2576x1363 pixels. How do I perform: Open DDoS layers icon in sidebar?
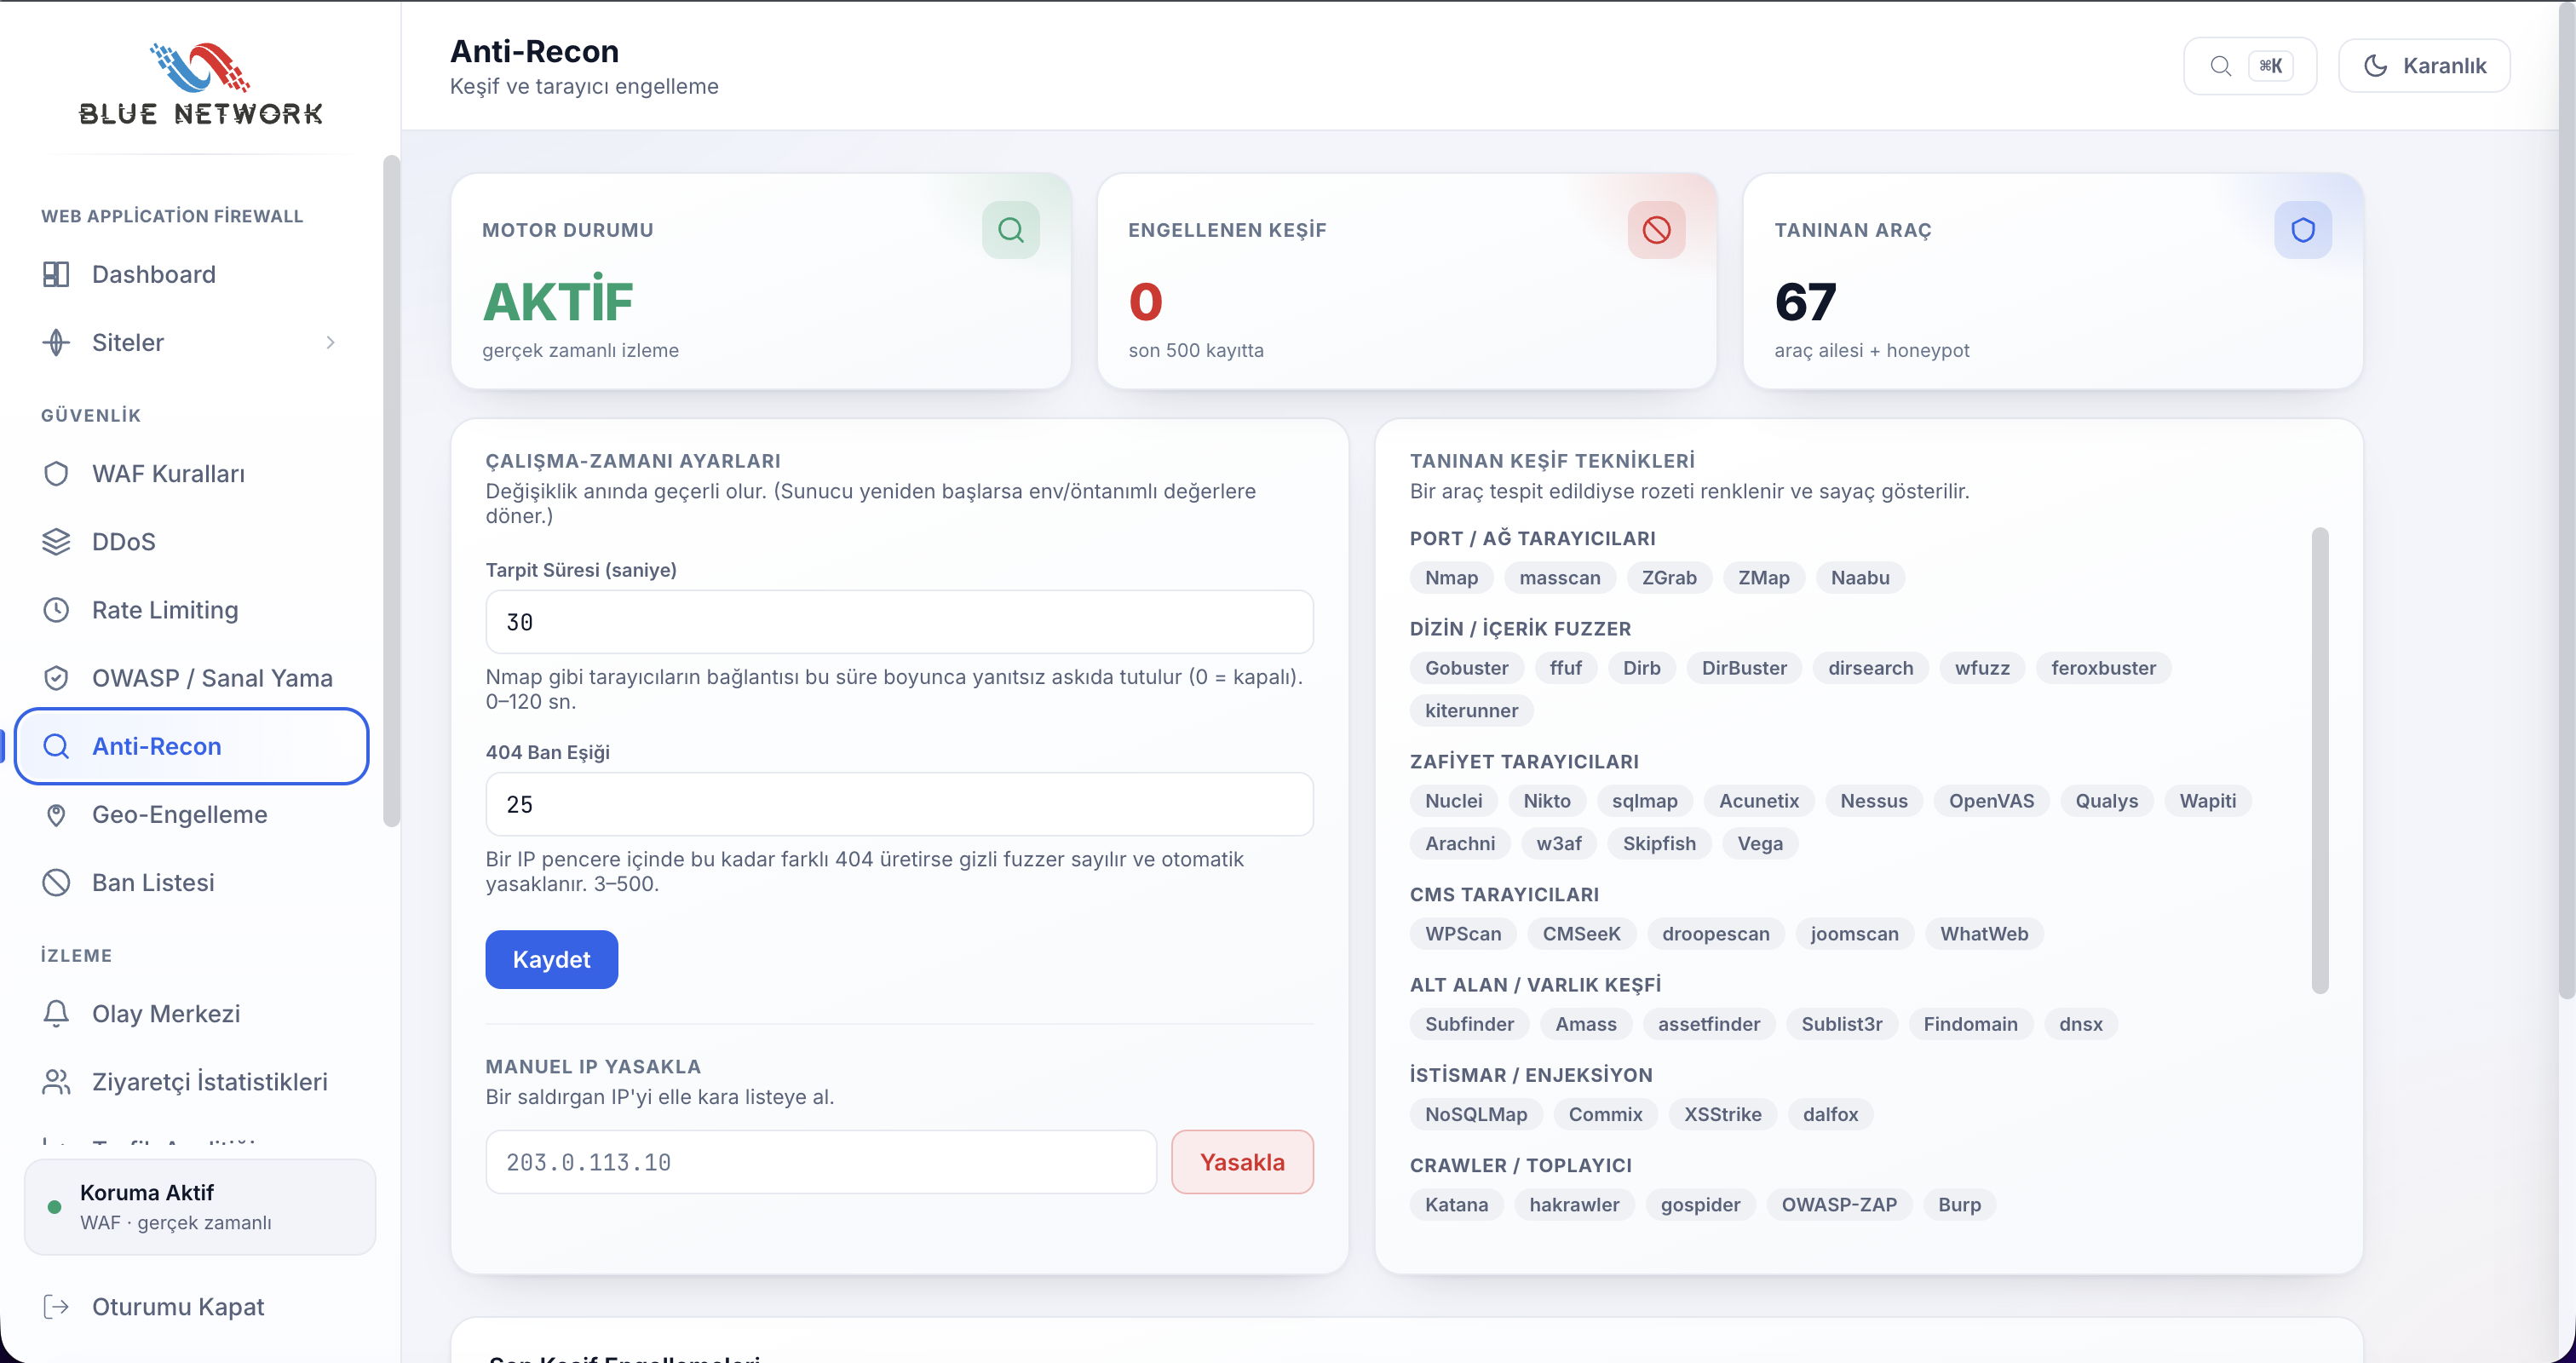click(x=56, y=541)
